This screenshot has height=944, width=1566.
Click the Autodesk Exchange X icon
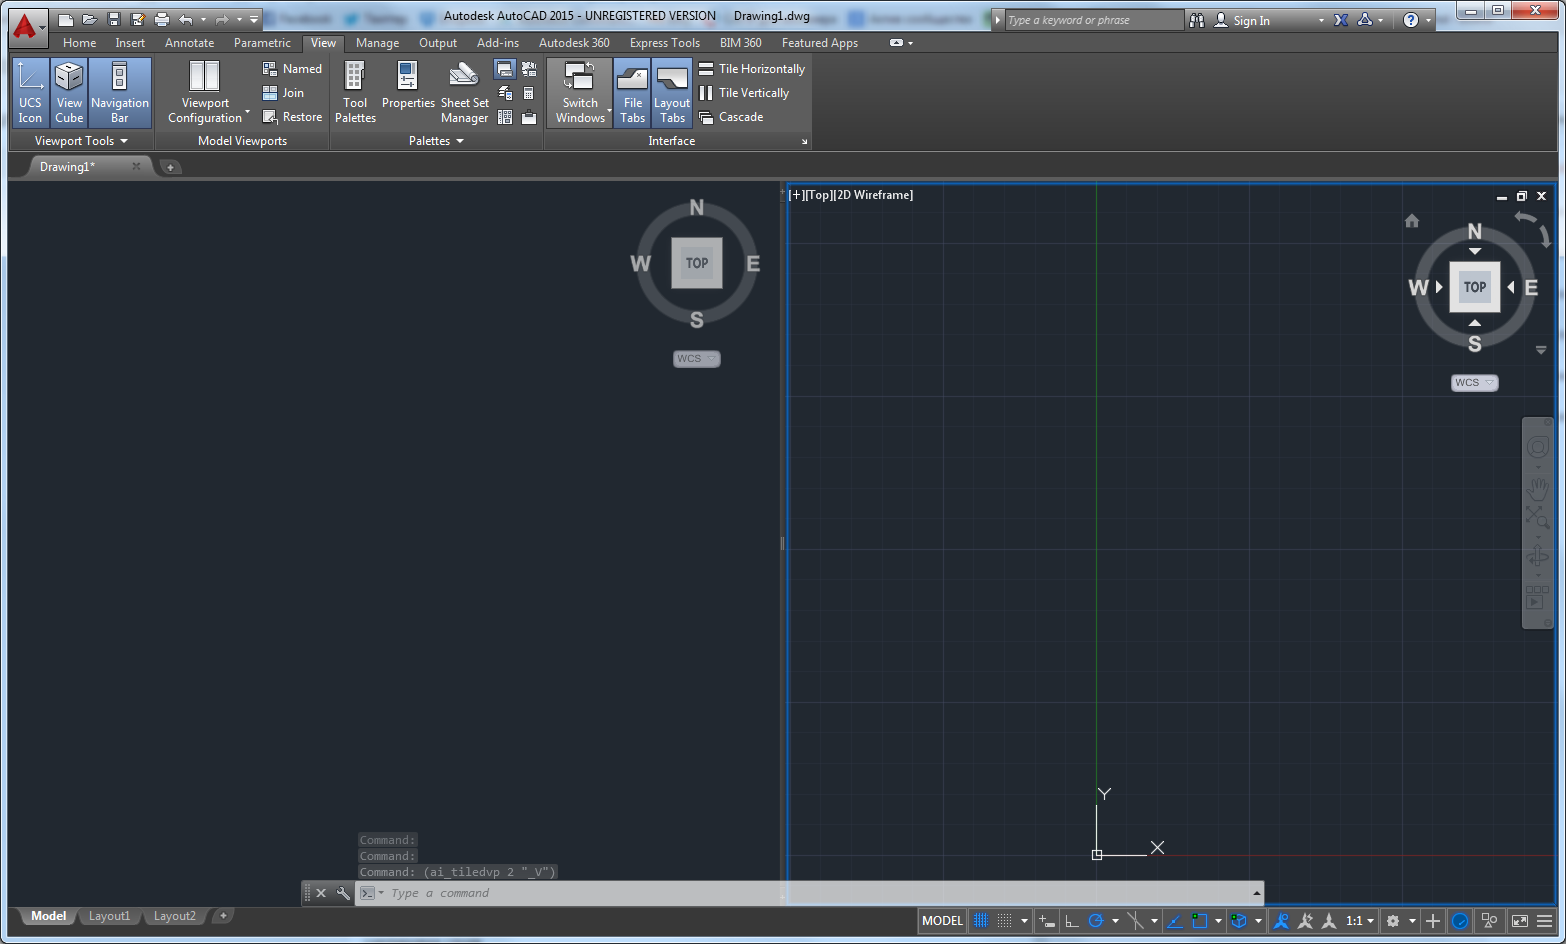point(1341,20)
